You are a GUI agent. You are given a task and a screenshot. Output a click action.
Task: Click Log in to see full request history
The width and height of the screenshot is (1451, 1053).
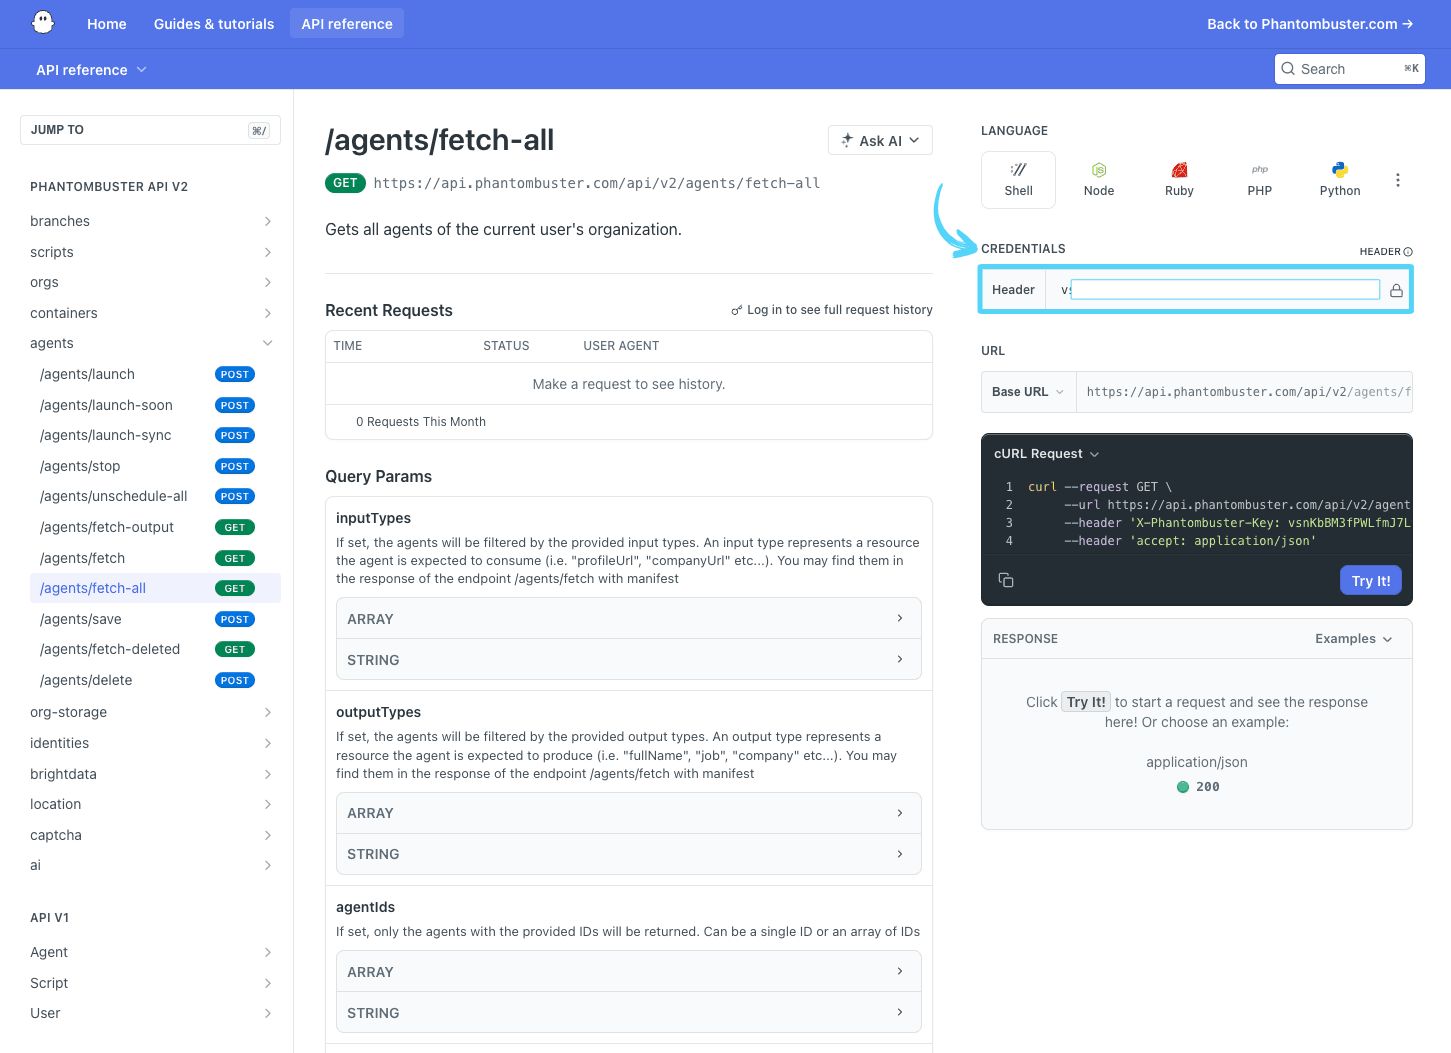[x=832, y=310]
